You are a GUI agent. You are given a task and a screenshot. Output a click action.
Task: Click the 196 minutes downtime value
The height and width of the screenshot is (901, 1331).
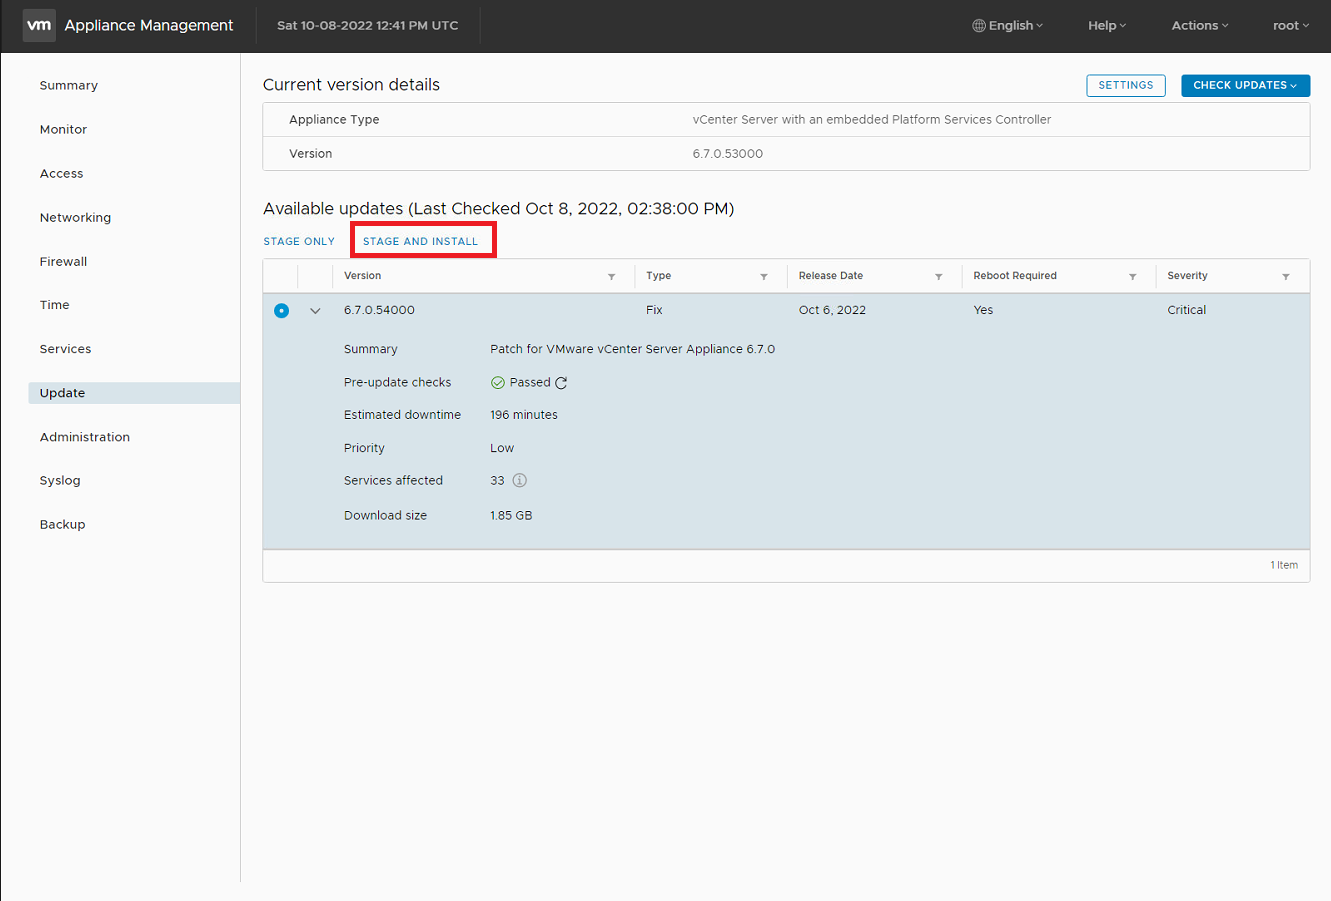coord(524,415)
